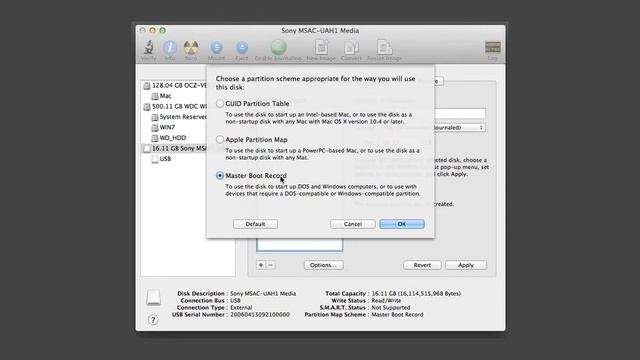Image resolution: width=640 pixels, height=360 pixels.
Task: Click Cancel in the partition scheme dialog
Action: pyautogui.click(x=353, y=224)
